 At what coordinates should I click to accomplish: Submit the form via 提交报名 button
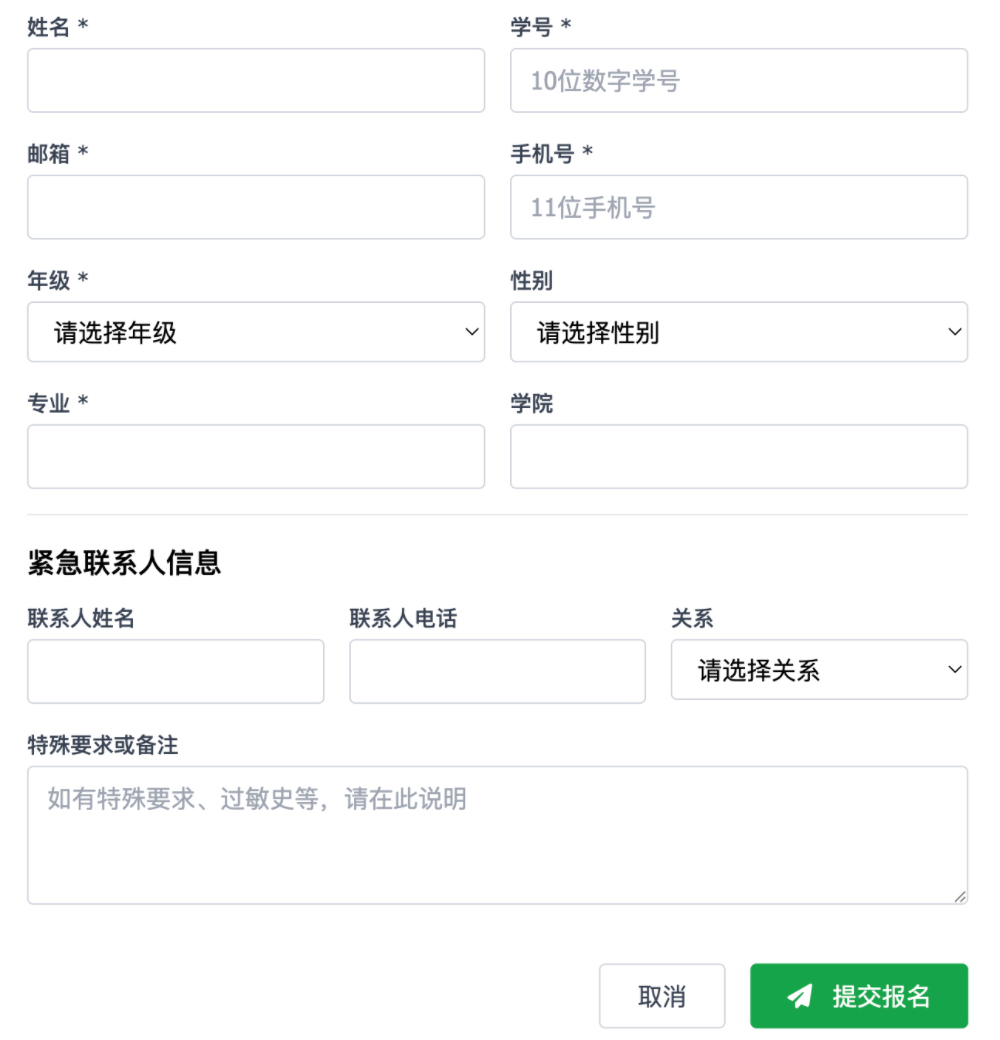pyautogui.click(x=858, y=996)
